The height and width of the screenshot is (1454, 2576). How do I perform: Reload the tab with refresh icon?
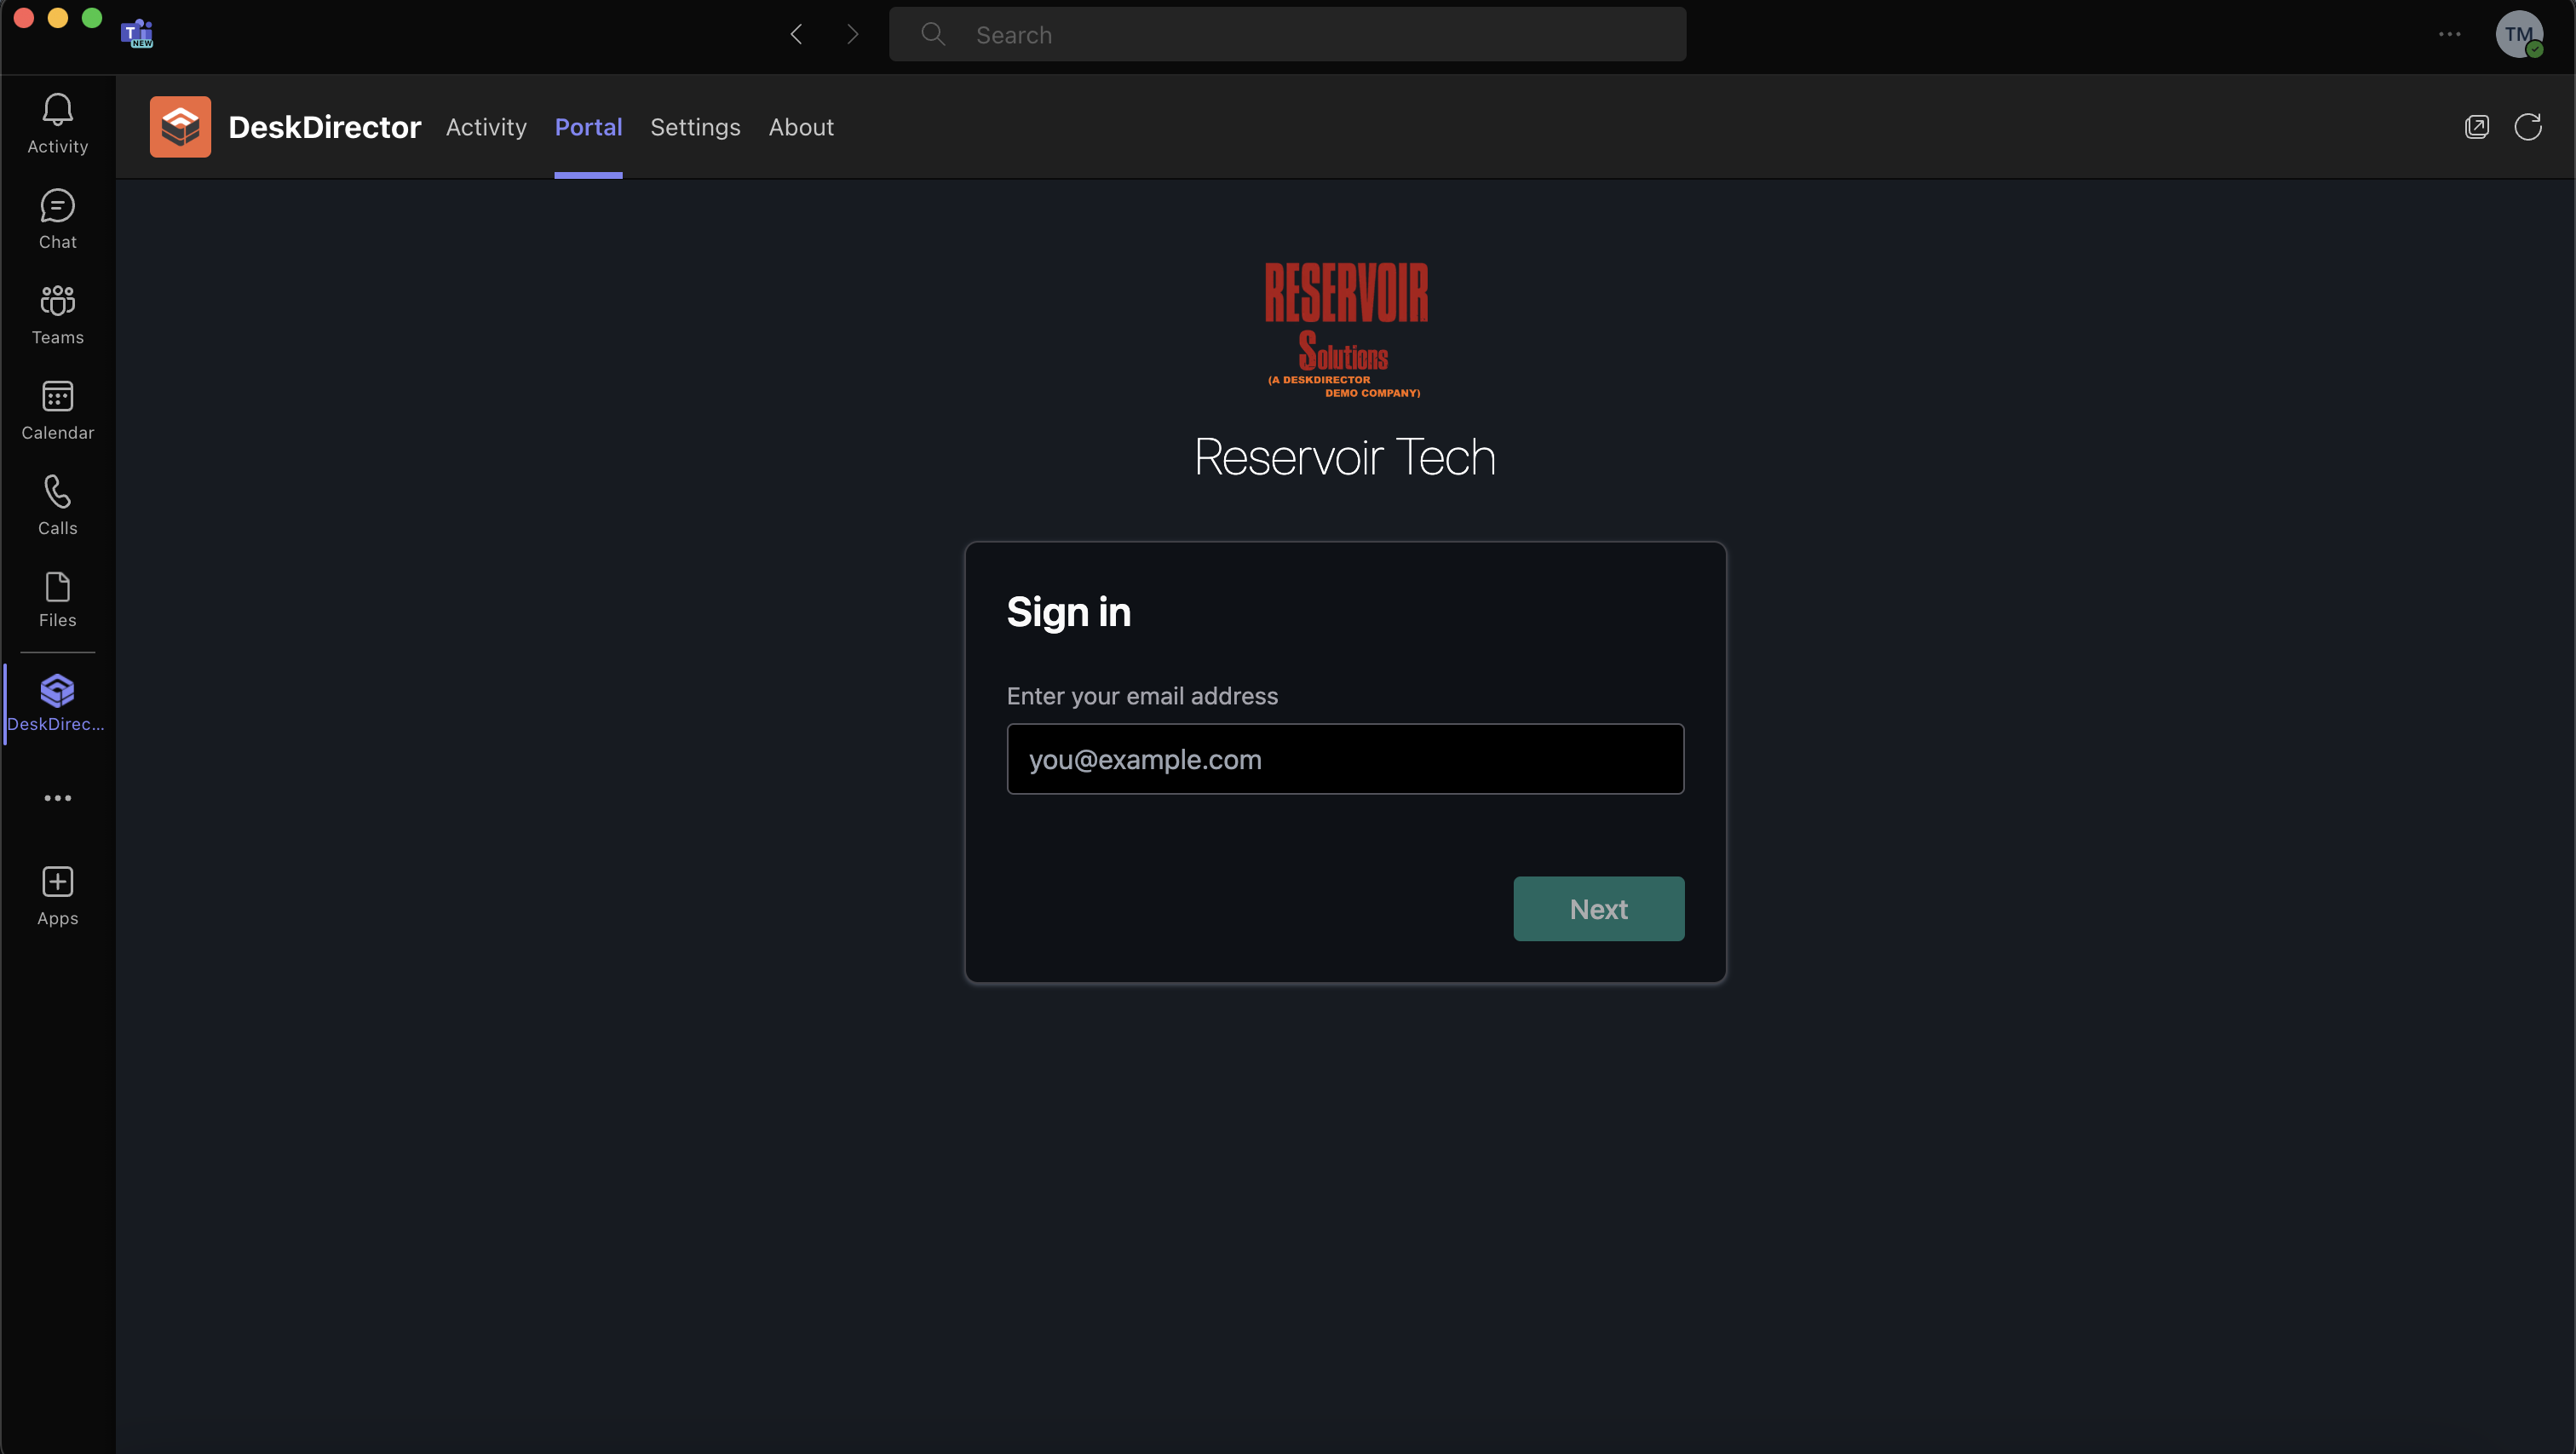point(2527,127)
